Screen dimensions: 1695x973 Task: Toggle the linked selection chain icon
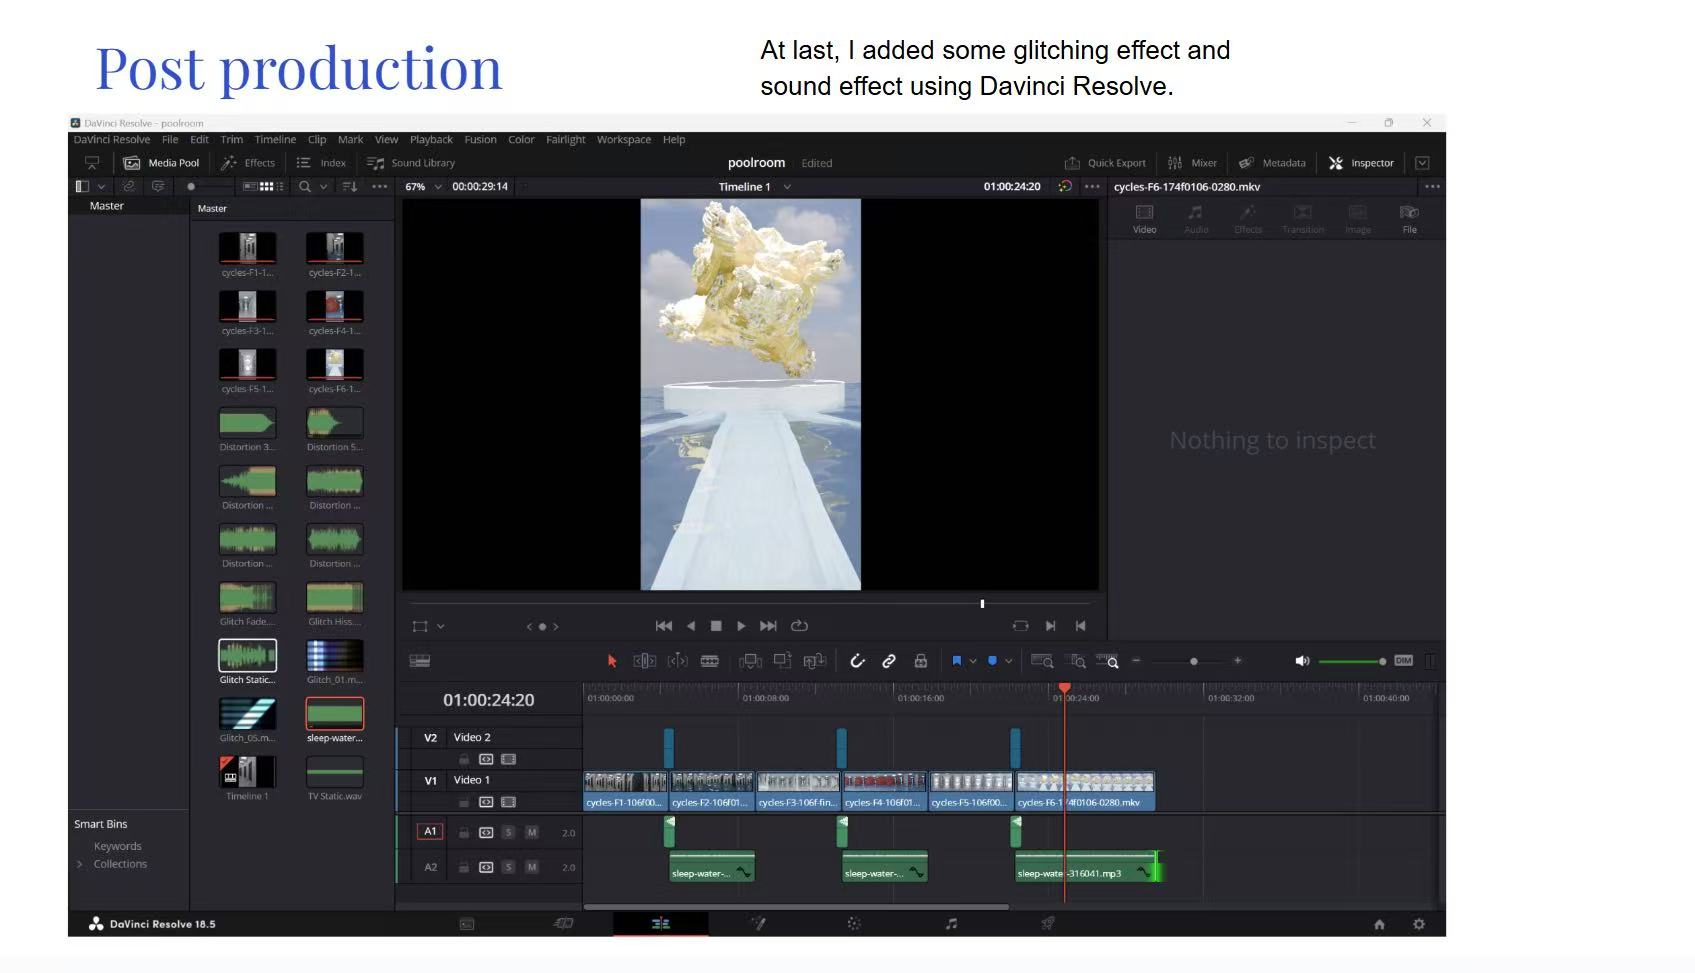click(x=888, y=661)
